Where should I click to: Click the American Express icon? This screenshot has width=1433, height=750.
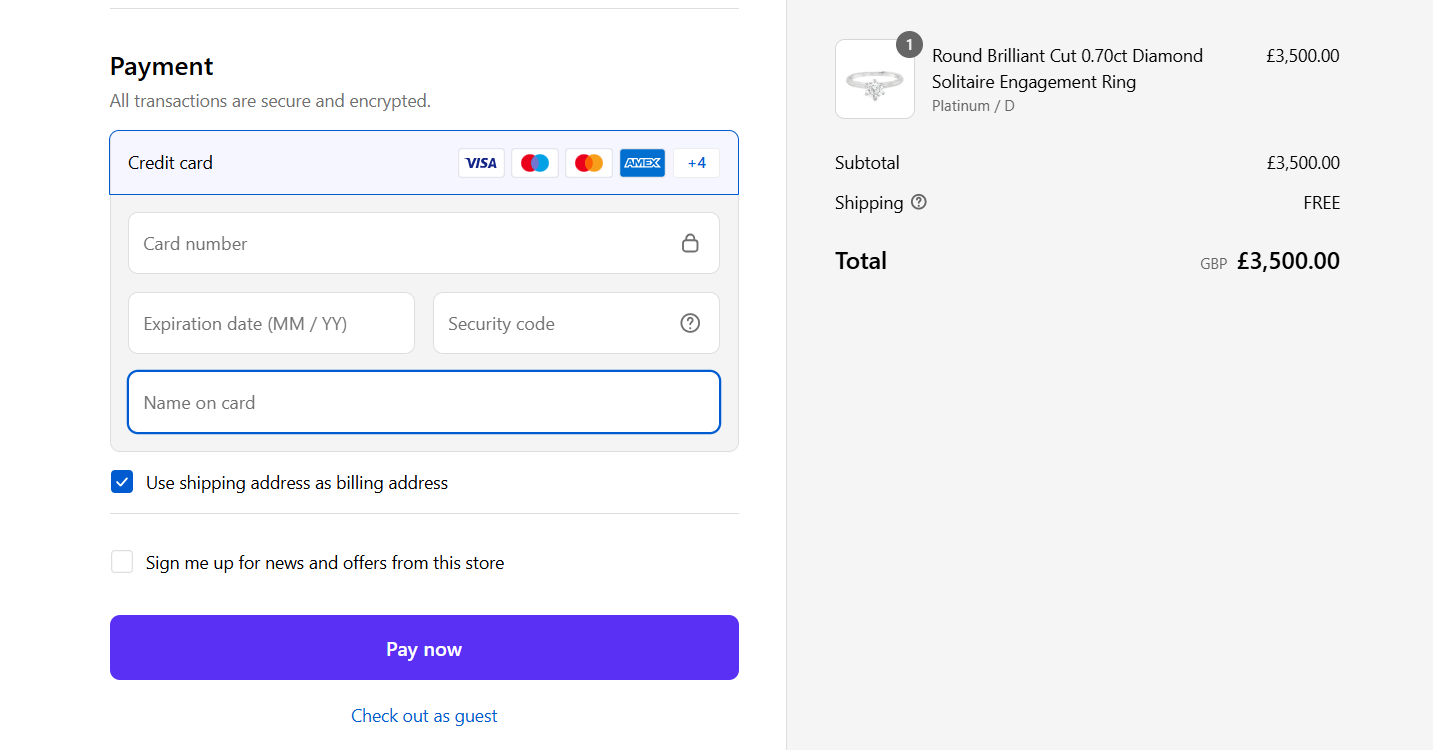(642, 163)
